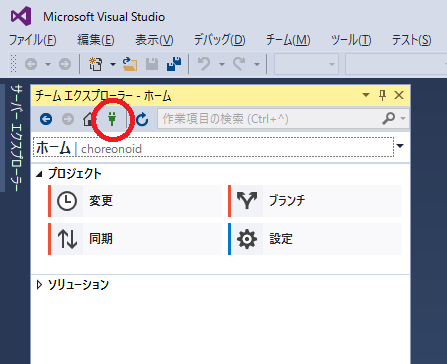This screenshot has width=447, height=364.
Task: Click the Save All icon
Action: [174, 64]
